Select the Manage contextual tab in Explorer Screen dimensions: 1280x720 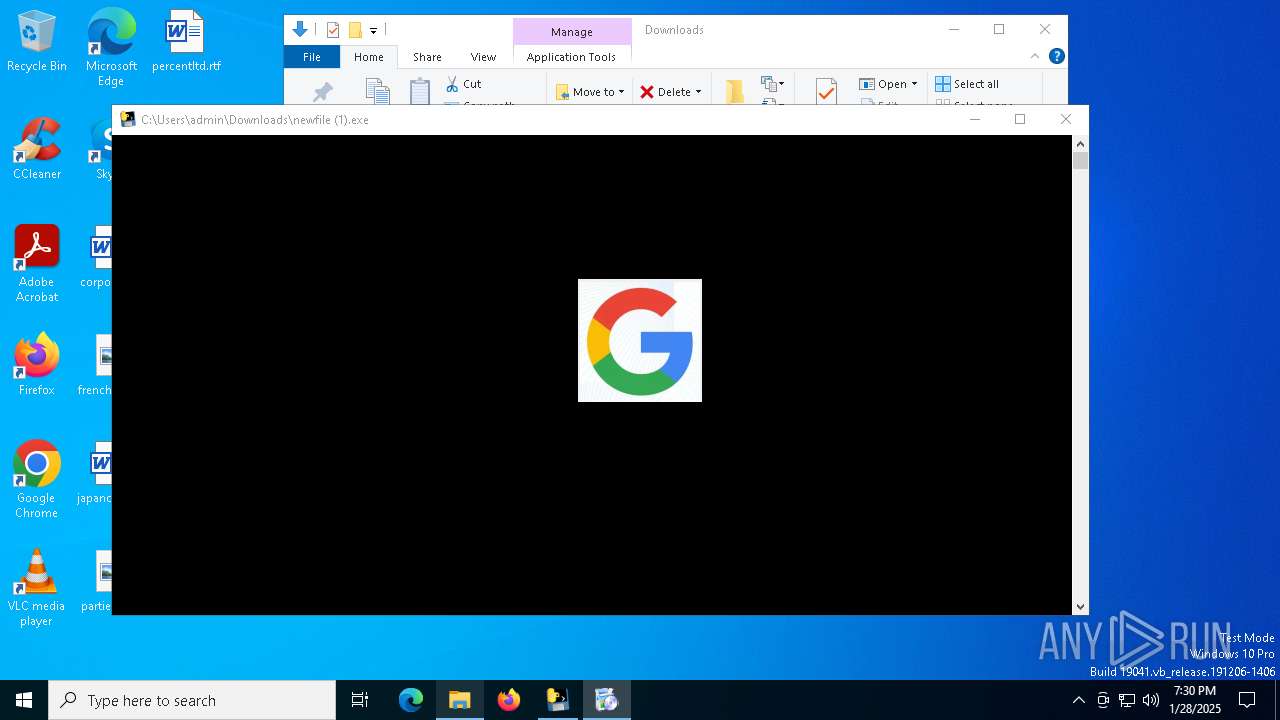pos(572,32)
